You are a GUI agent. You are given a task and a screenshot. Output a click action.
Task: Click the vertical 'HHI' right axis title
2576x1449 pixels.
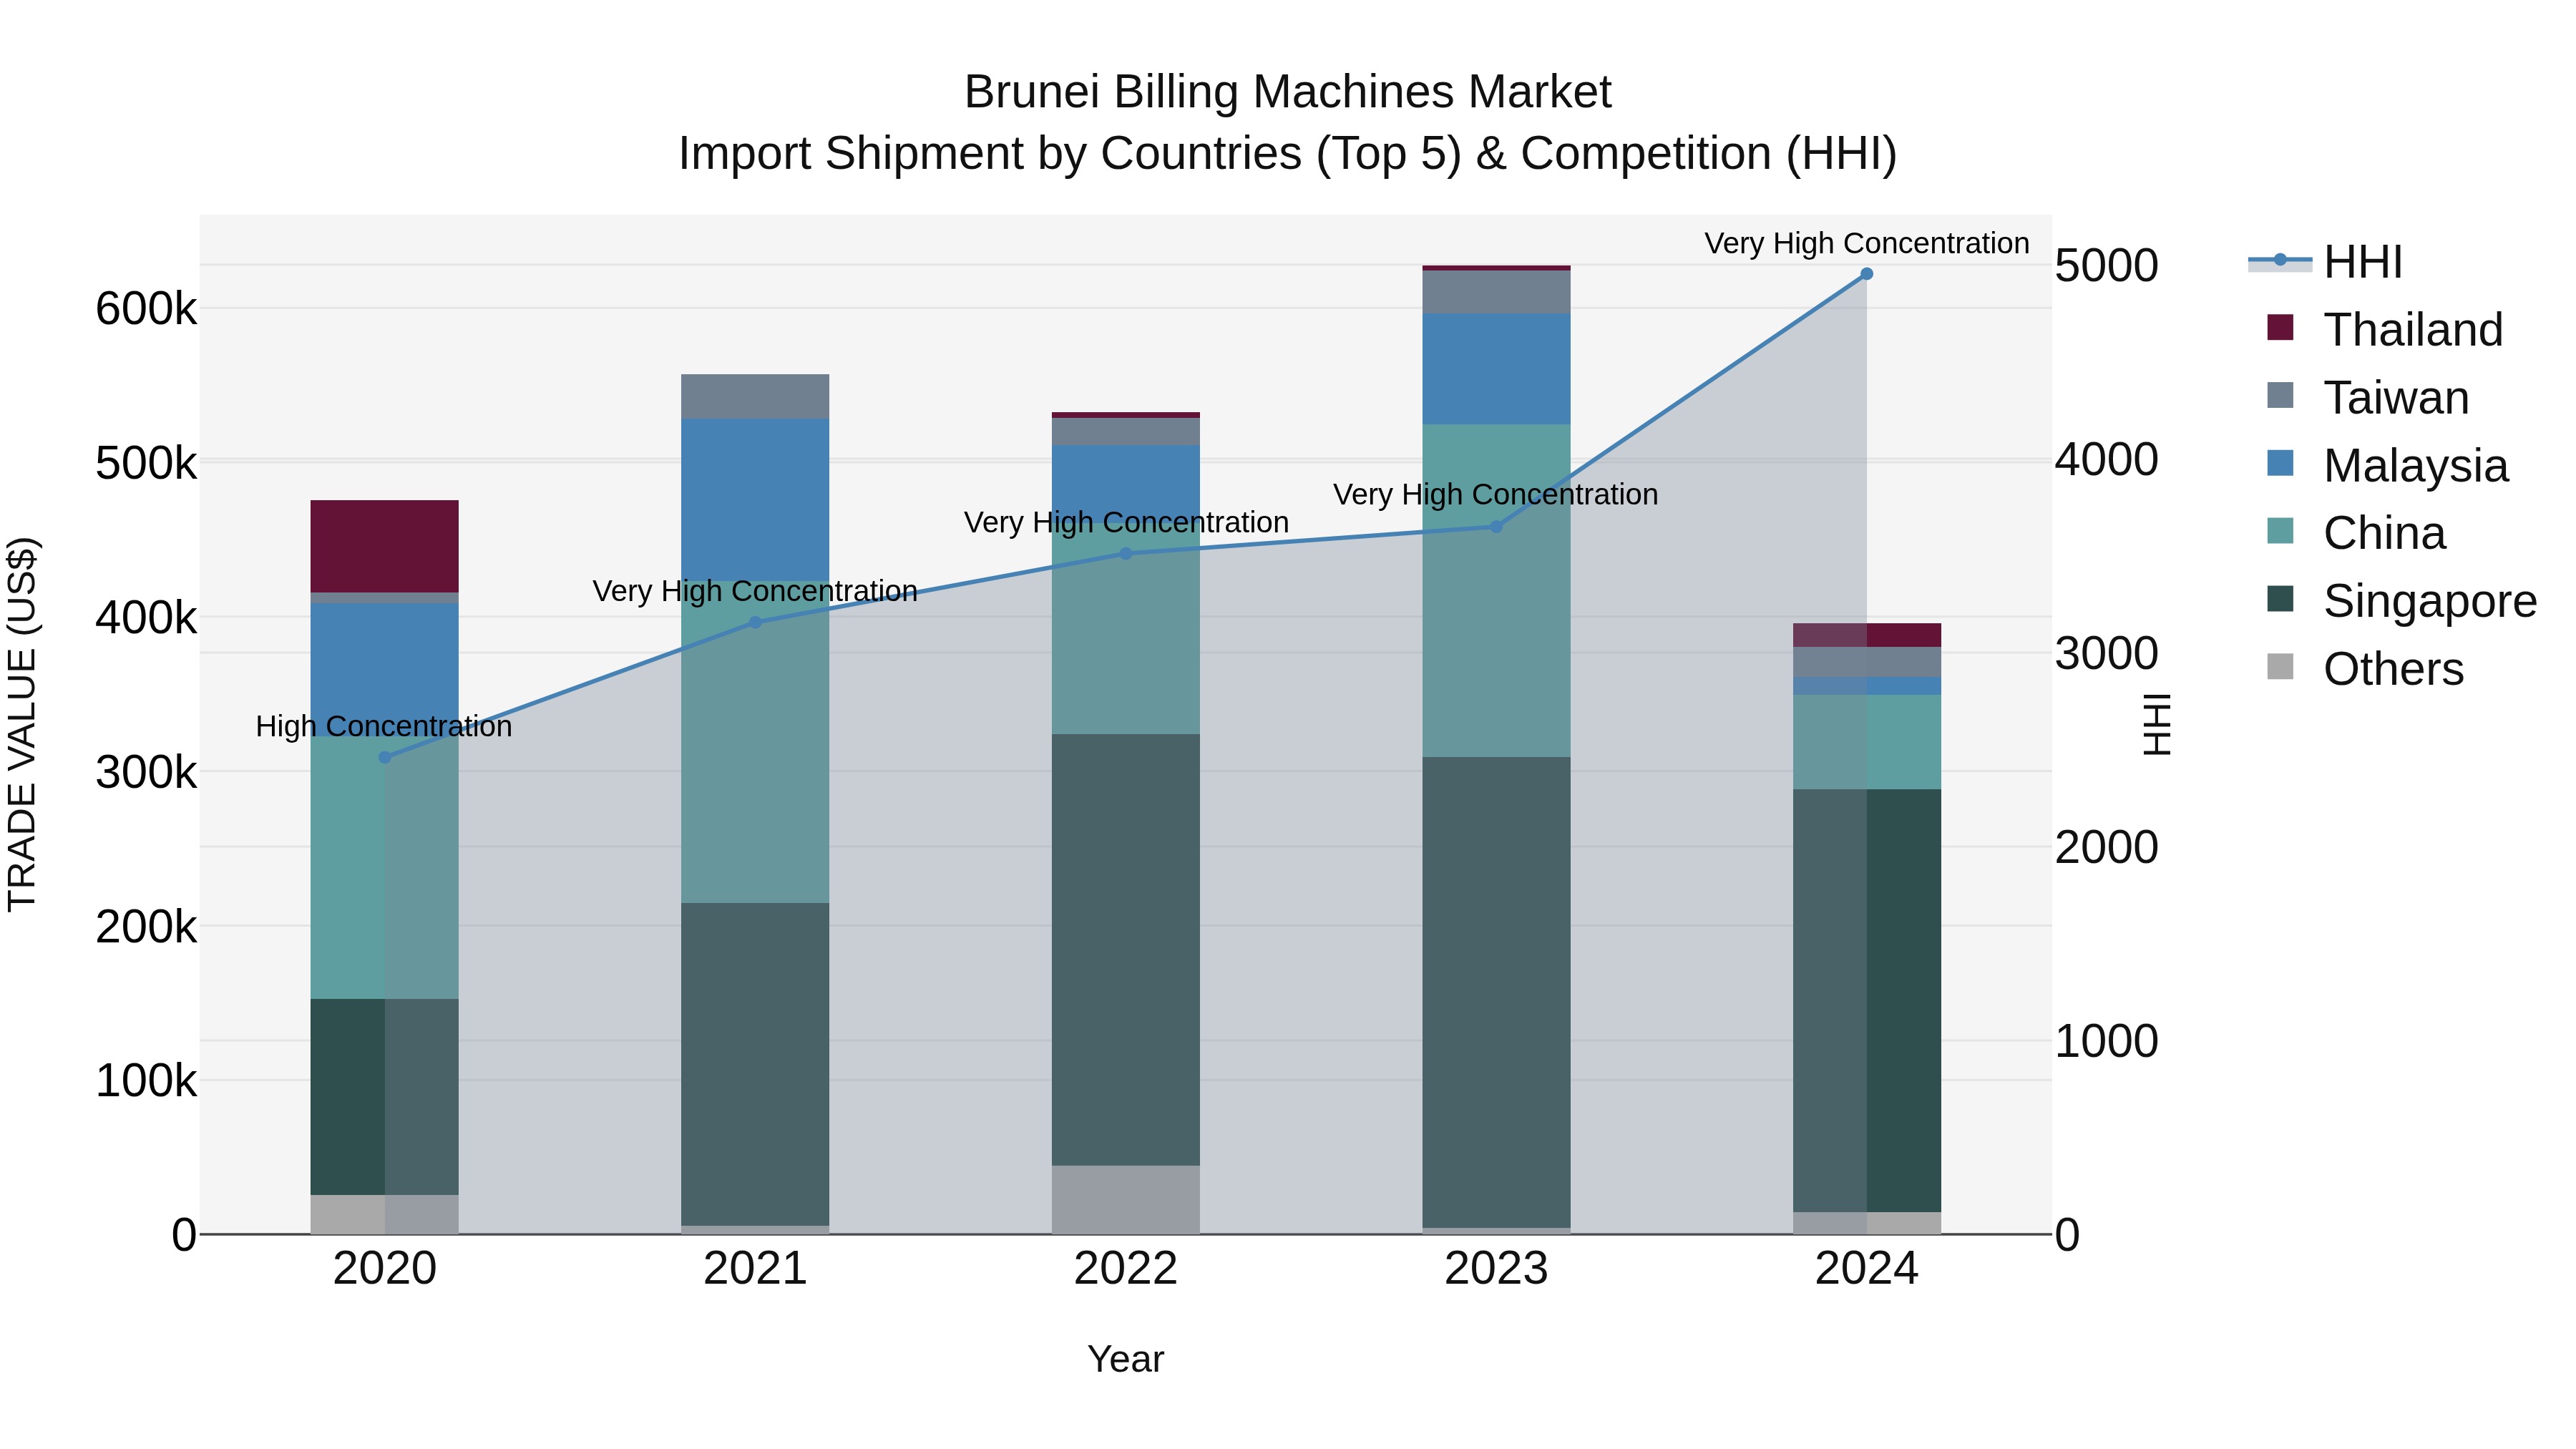coord(2156,725)
